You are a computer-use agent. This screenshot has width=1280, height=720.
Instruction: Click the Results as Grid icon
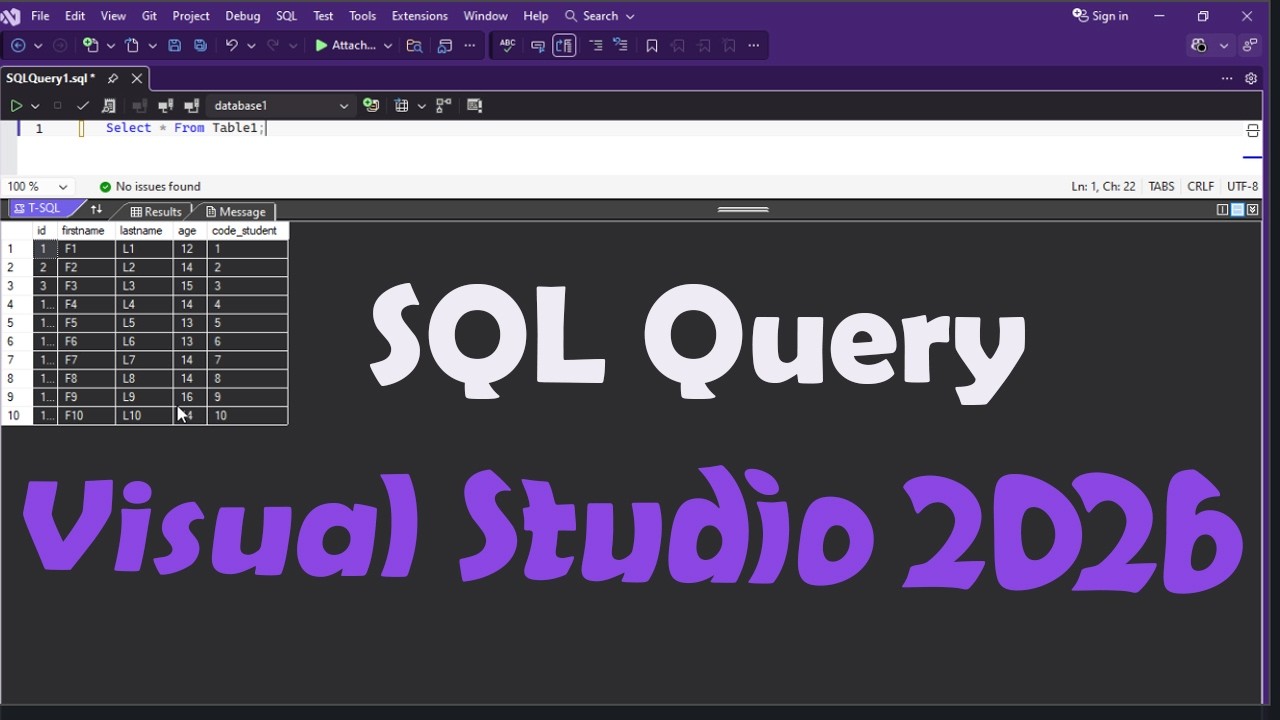tap(401, 105)
